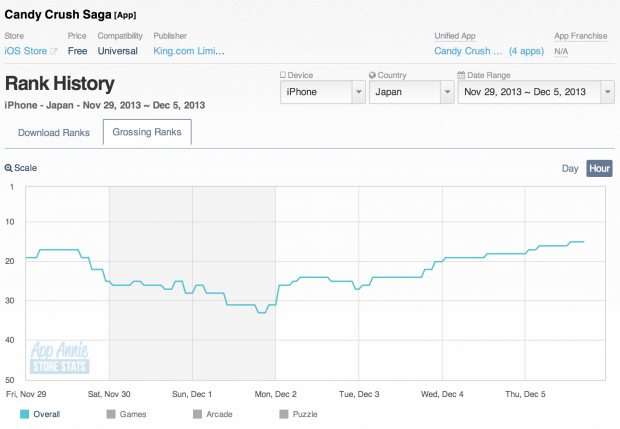Open the King.com Limi… publisher link
620x429 pixels.
(x=189, y=51)
